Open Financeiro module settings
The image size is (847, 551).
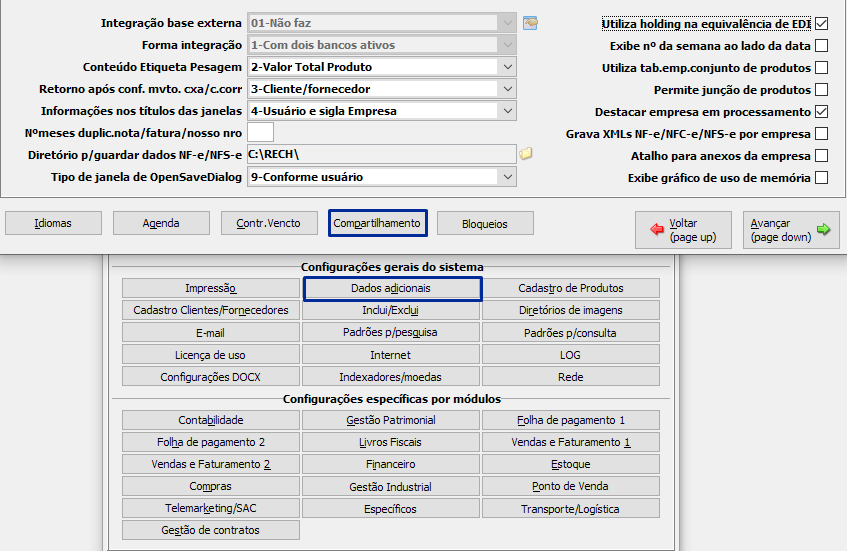pos(391,465)
